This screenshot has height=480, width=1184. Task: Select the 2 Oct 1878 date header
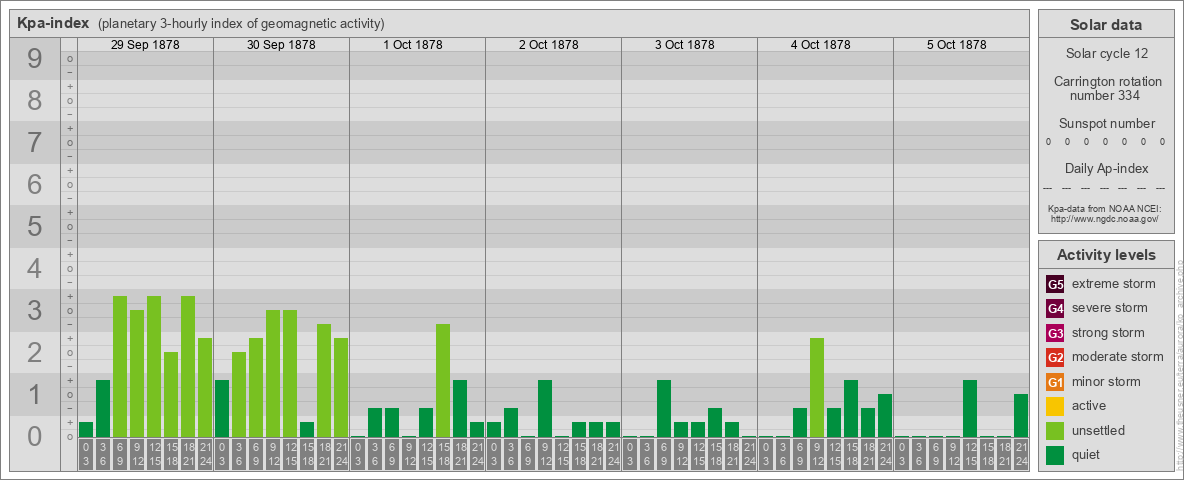pos(549,45)
